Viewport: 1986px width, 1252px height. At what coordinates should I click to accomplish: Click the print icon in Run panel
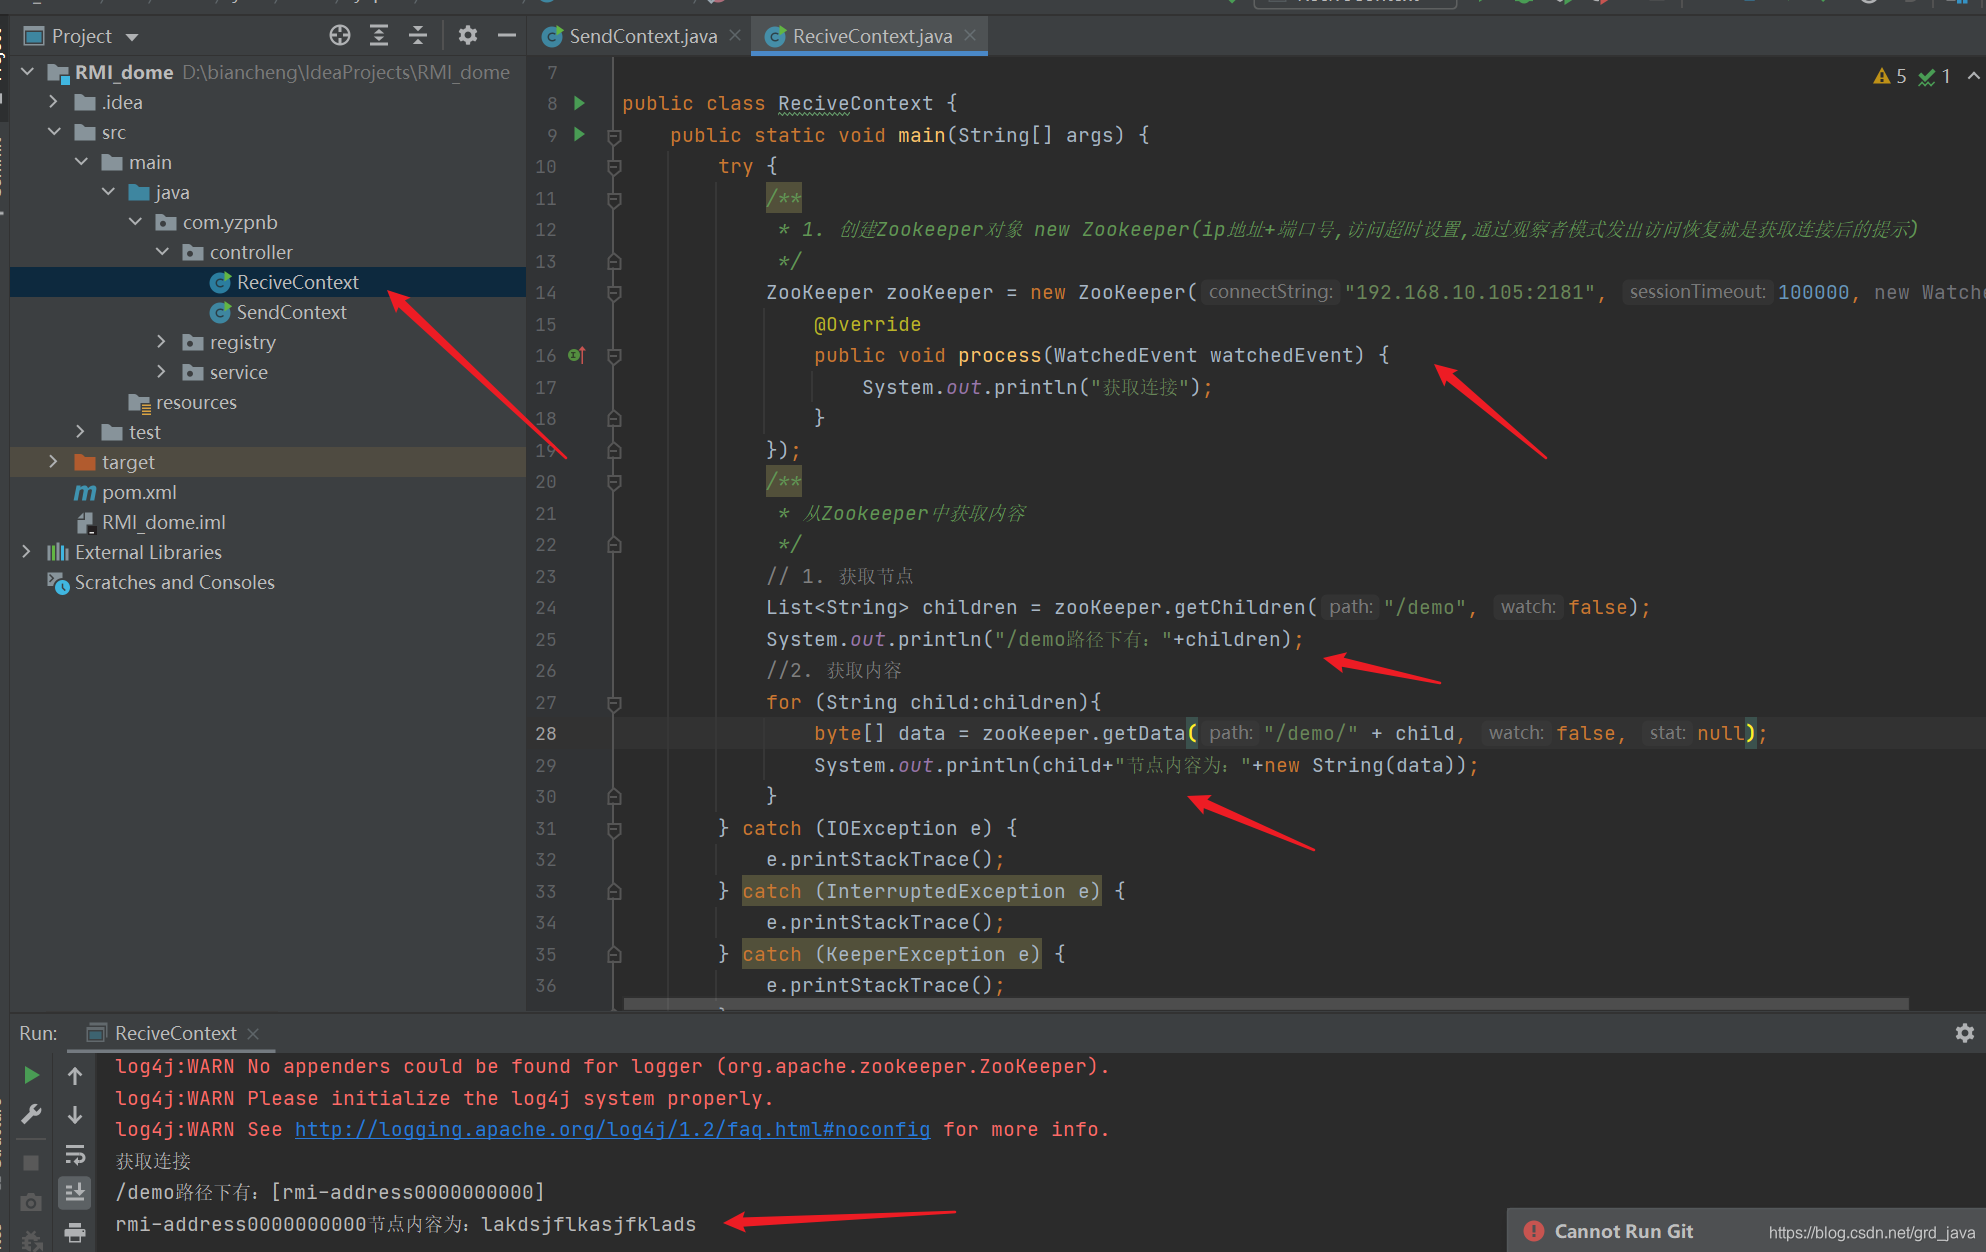(x=75, y=1232)
